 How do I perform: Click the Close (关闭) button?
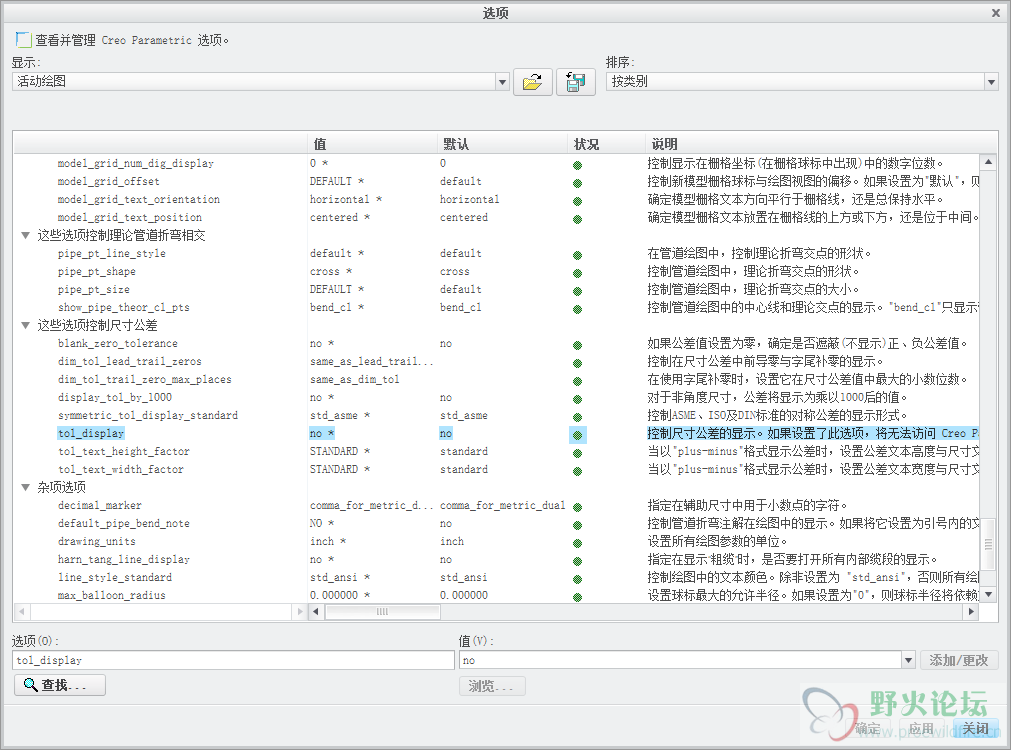pyautogui.click(x=976, y=729)
